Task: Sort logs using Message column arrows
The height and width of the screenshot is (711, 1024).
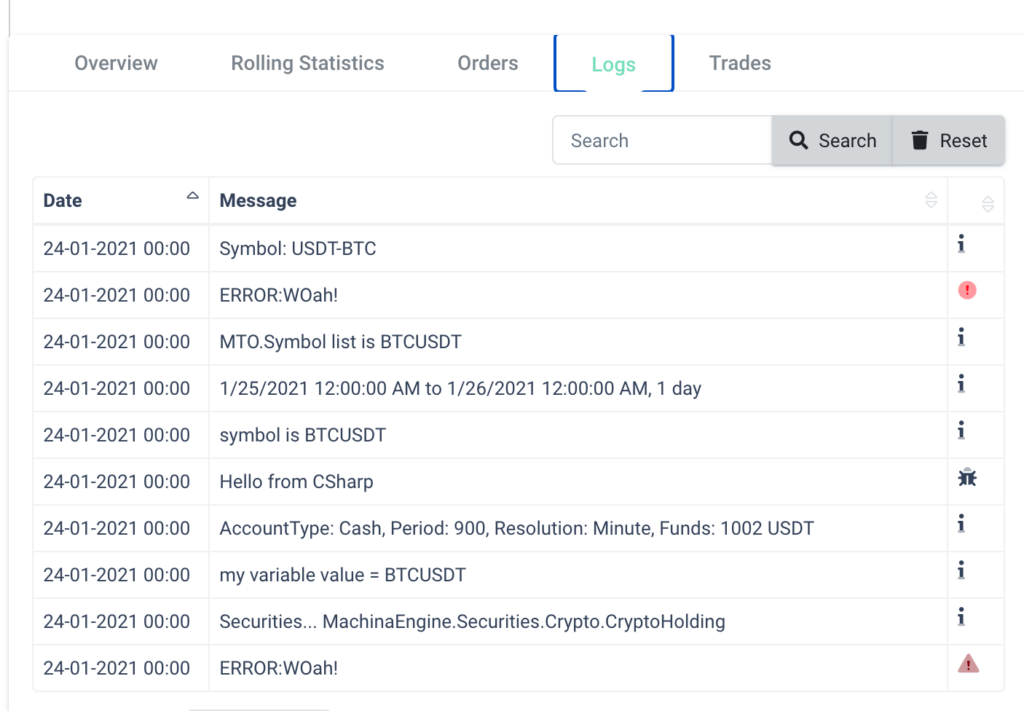Action: click(931, 200)
